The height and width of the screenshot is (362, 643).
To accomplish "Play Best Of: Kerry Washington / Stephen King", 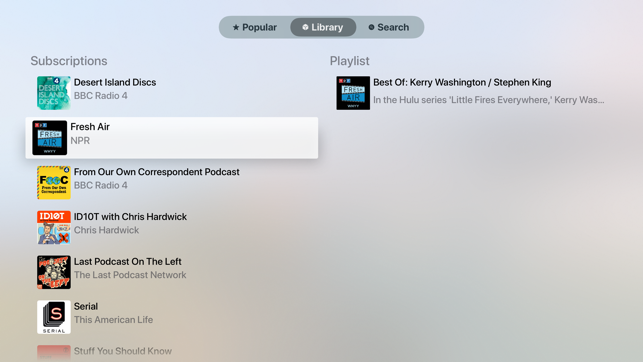I will (462, 82).
